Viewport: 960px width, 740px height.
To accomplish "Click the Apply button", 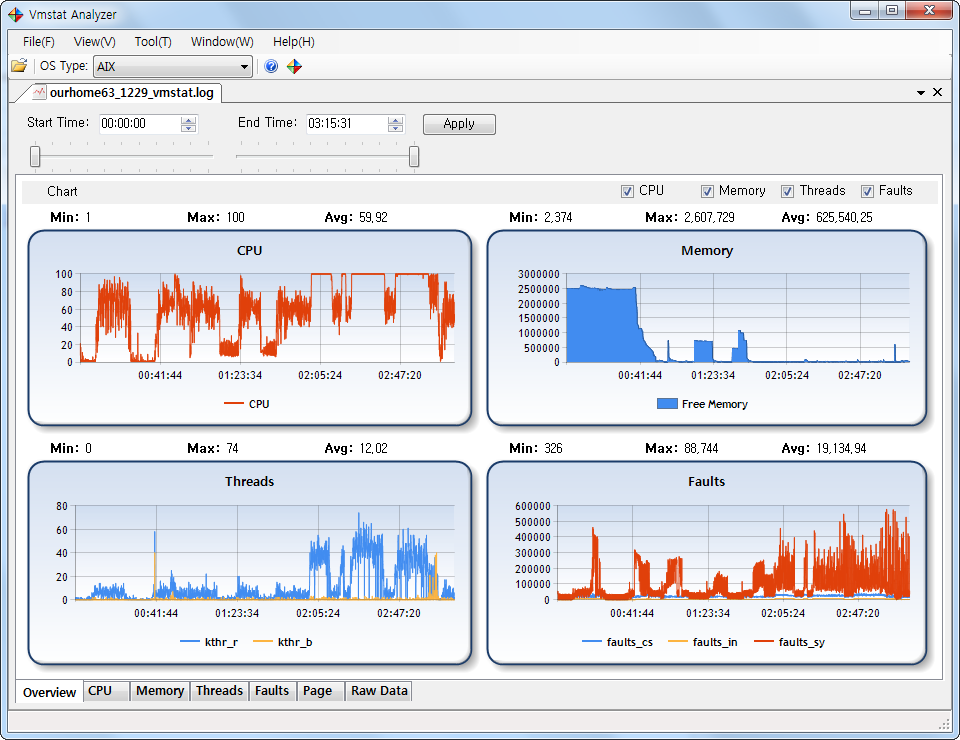I will point(459,124).
